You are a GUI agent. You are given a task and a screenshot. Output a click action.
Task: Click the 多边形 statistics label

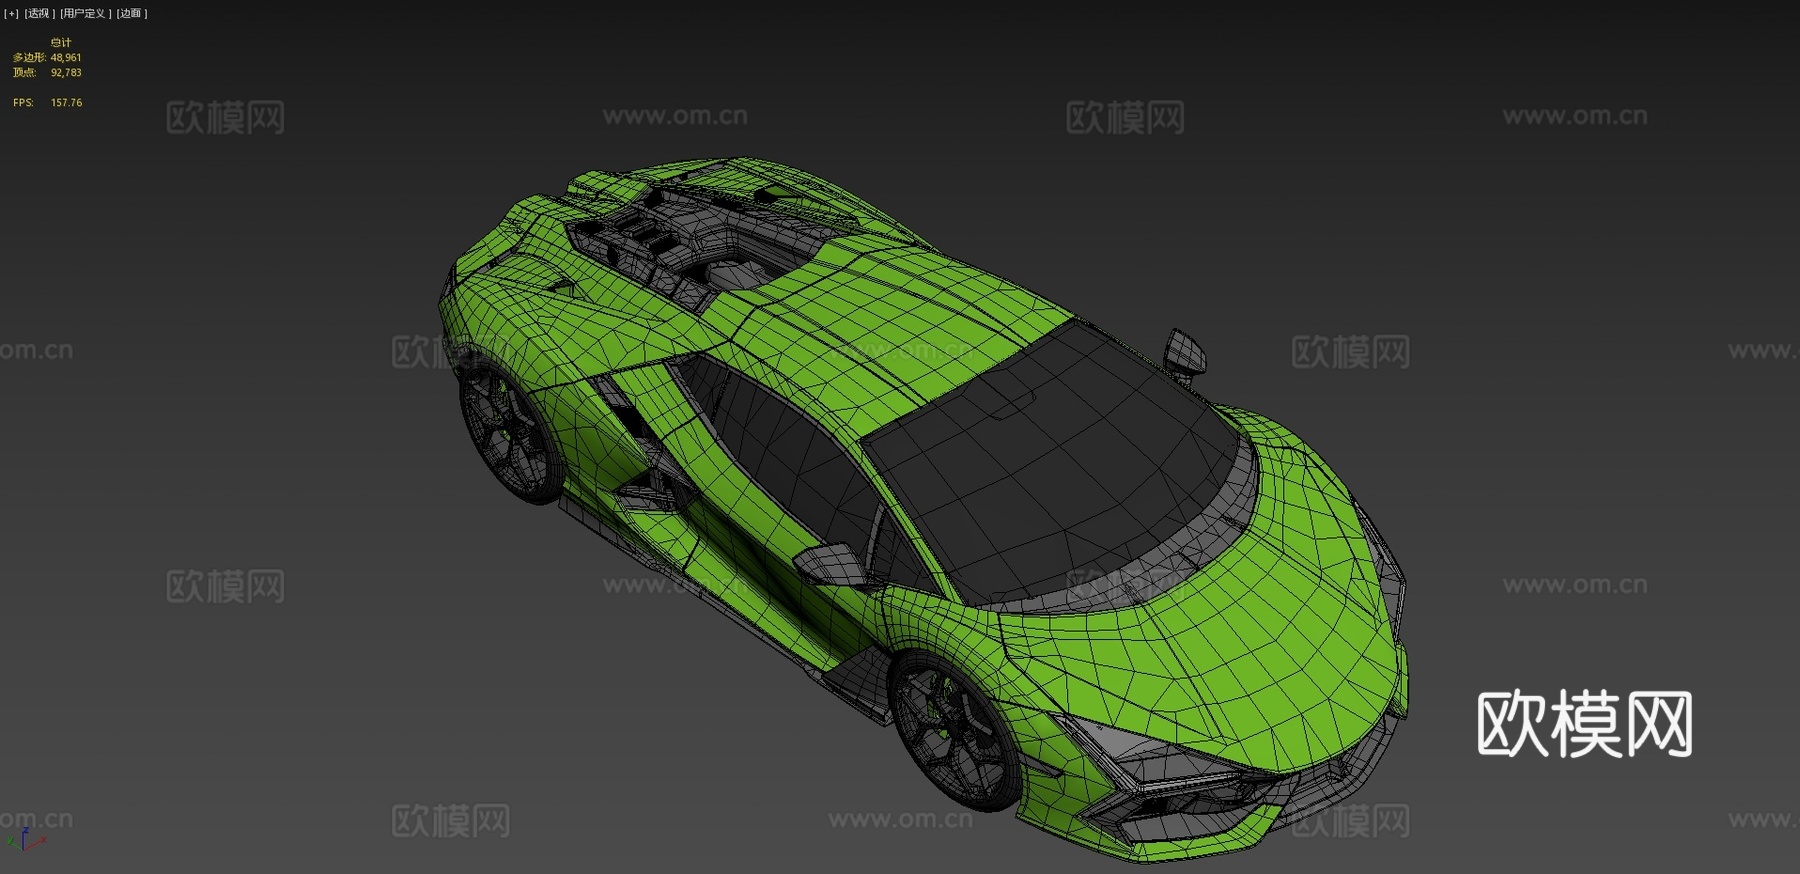tap(29, 58)
